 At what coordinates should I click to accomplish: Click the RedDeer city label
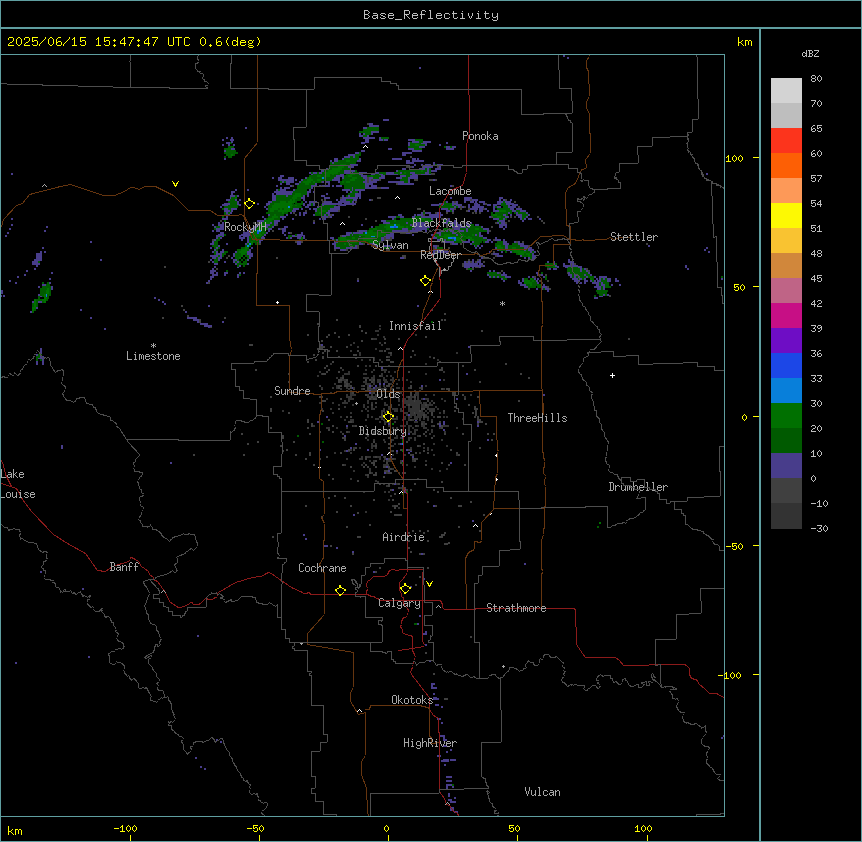[x=441, y=255]
